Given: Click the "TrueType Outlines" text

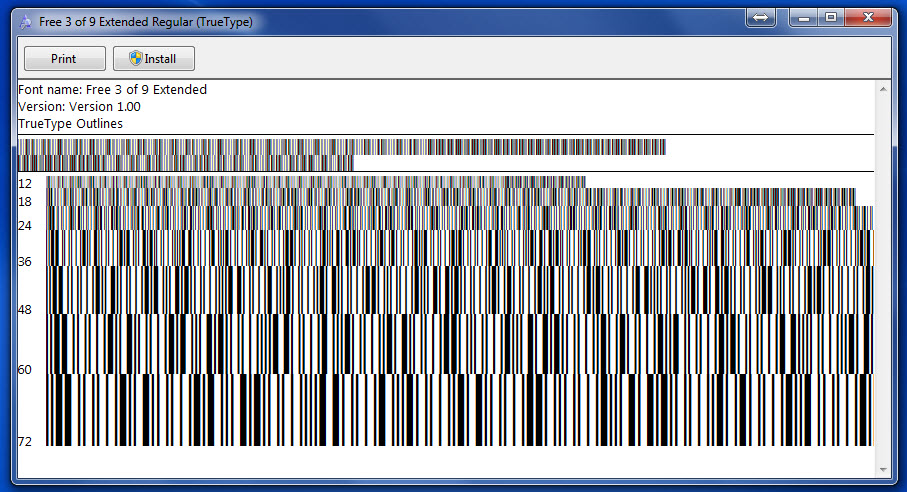Looking at the screenshot, I should (x=70, y=124).
